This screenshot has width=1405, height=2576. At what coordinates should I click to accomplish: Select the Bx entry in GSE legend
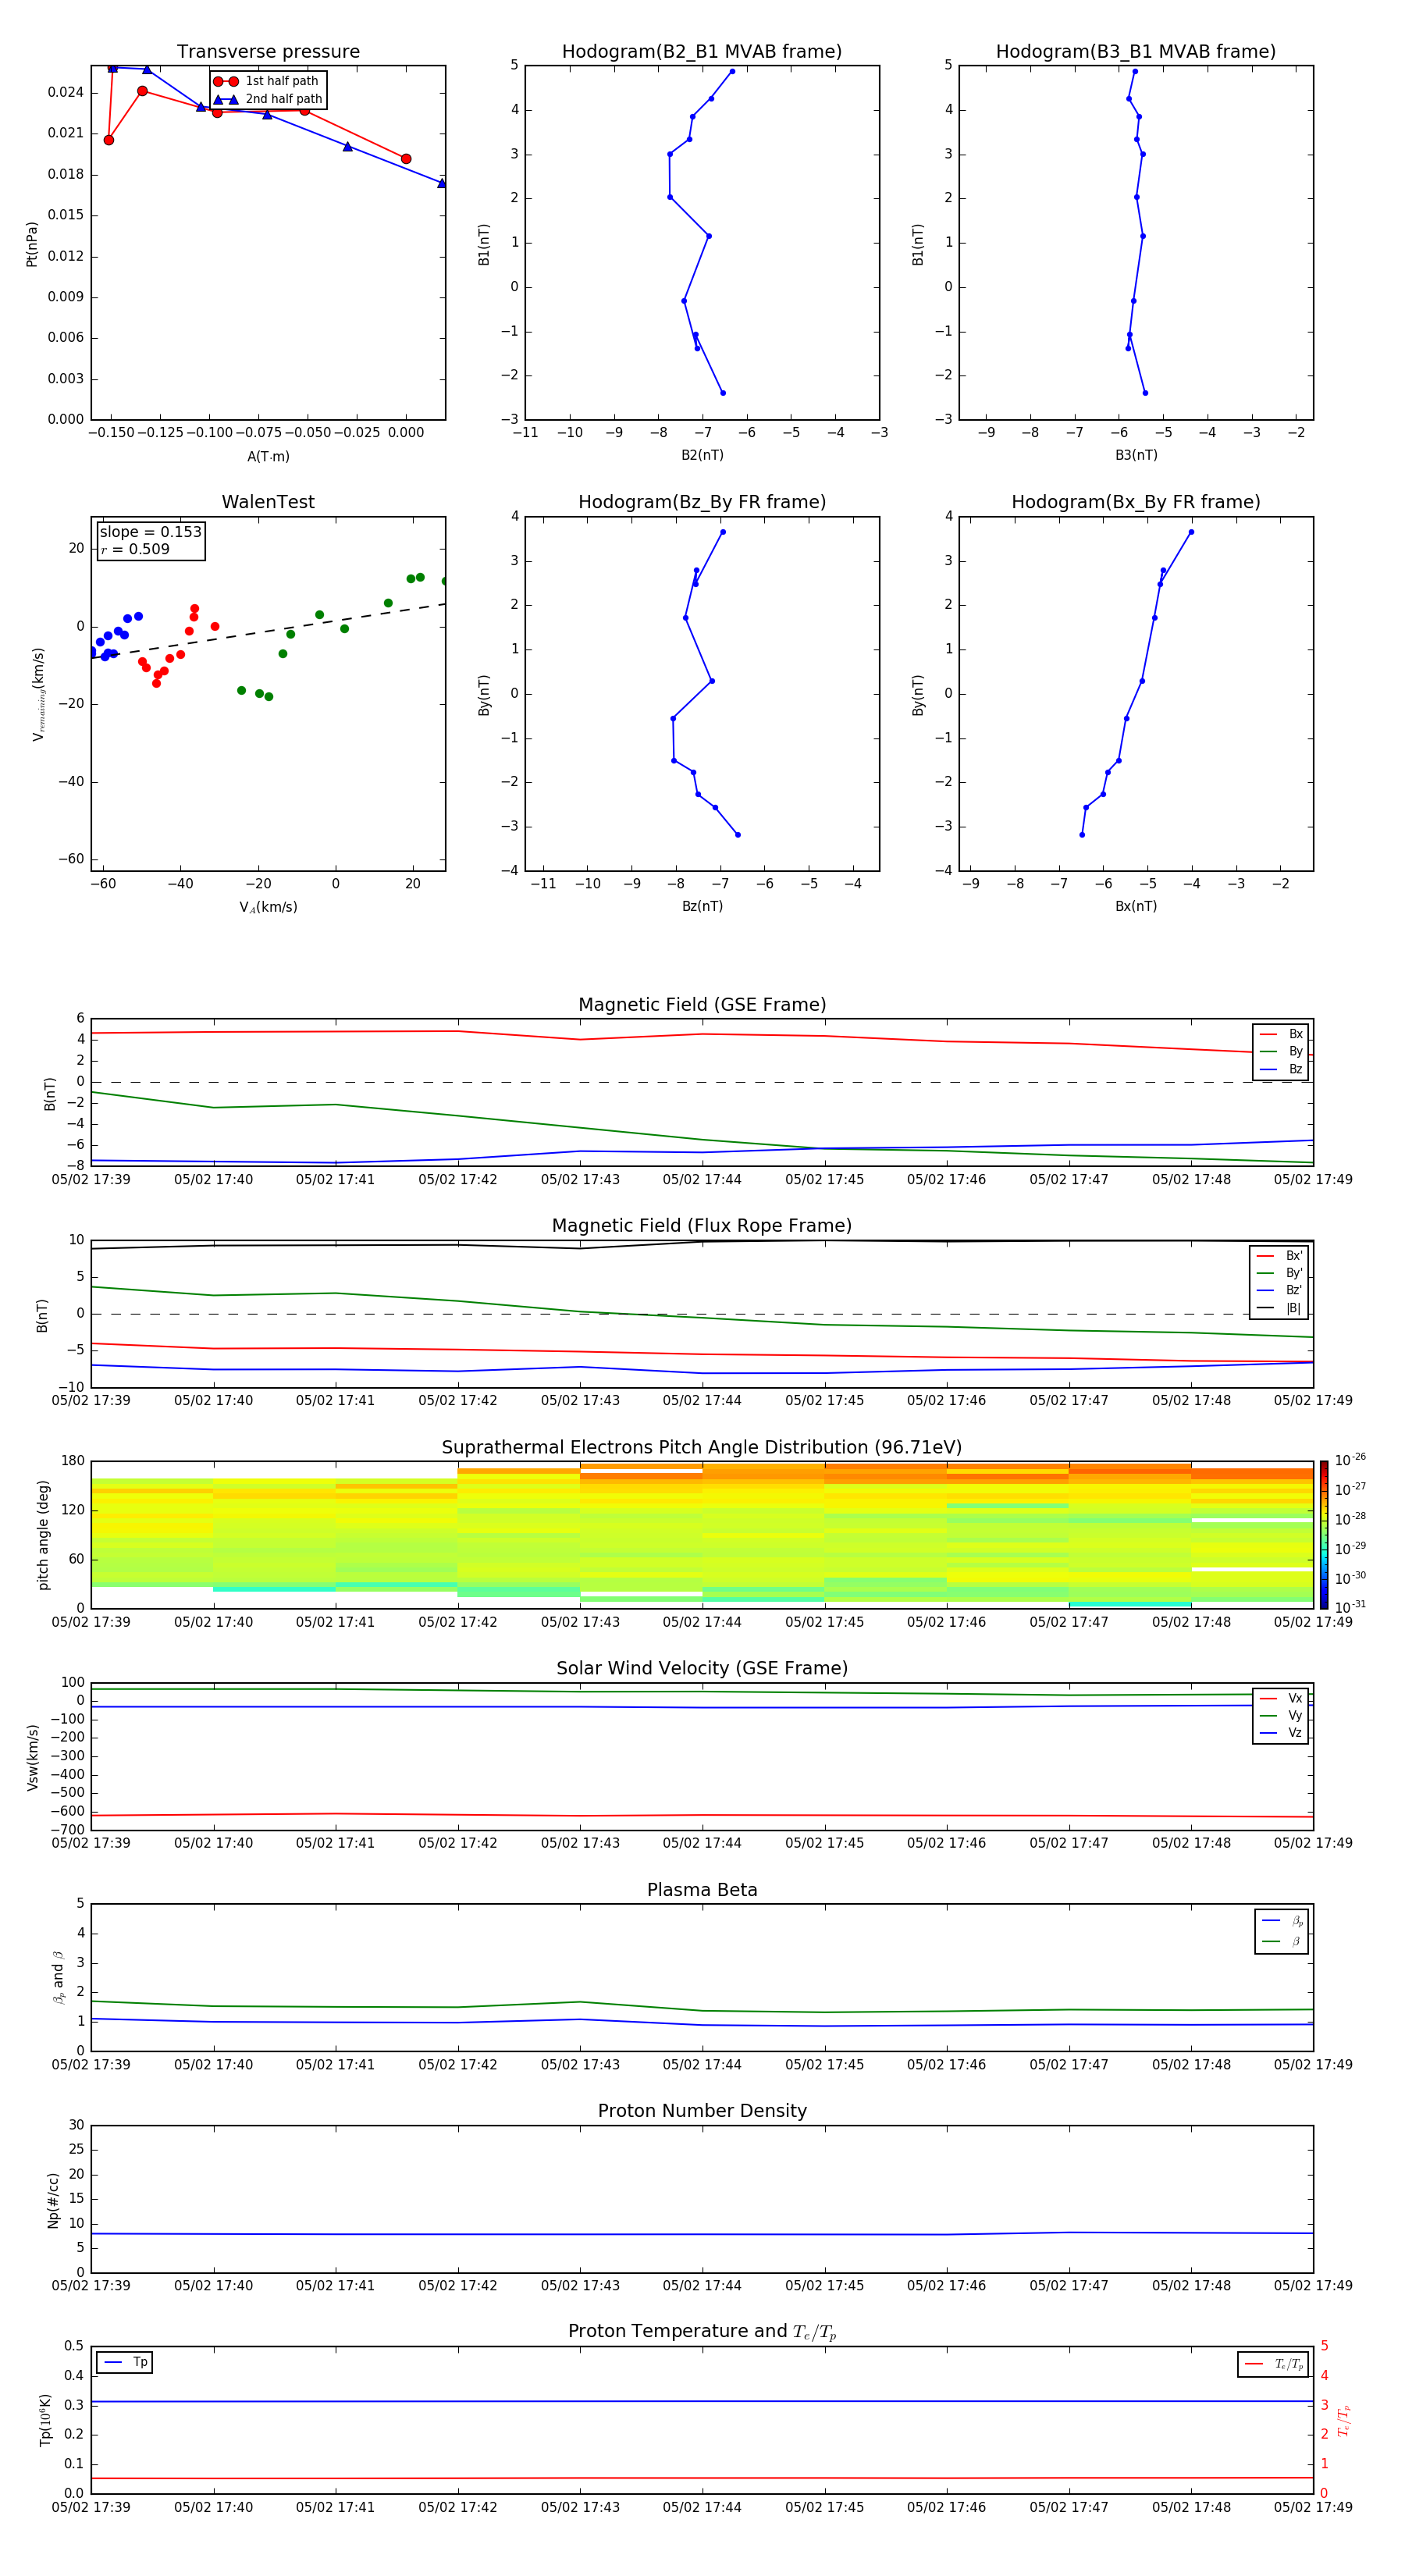pos(1281,1034)
